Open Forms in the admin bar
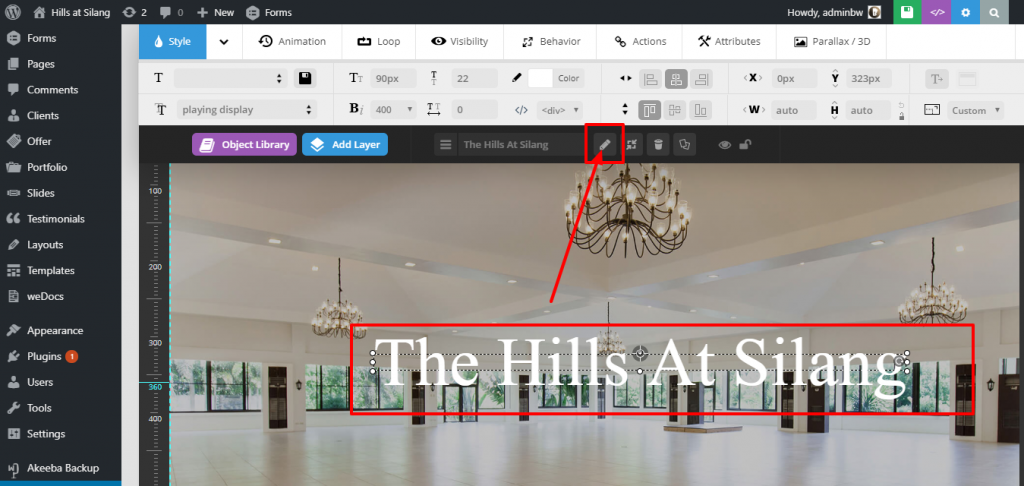 [269, 12]
